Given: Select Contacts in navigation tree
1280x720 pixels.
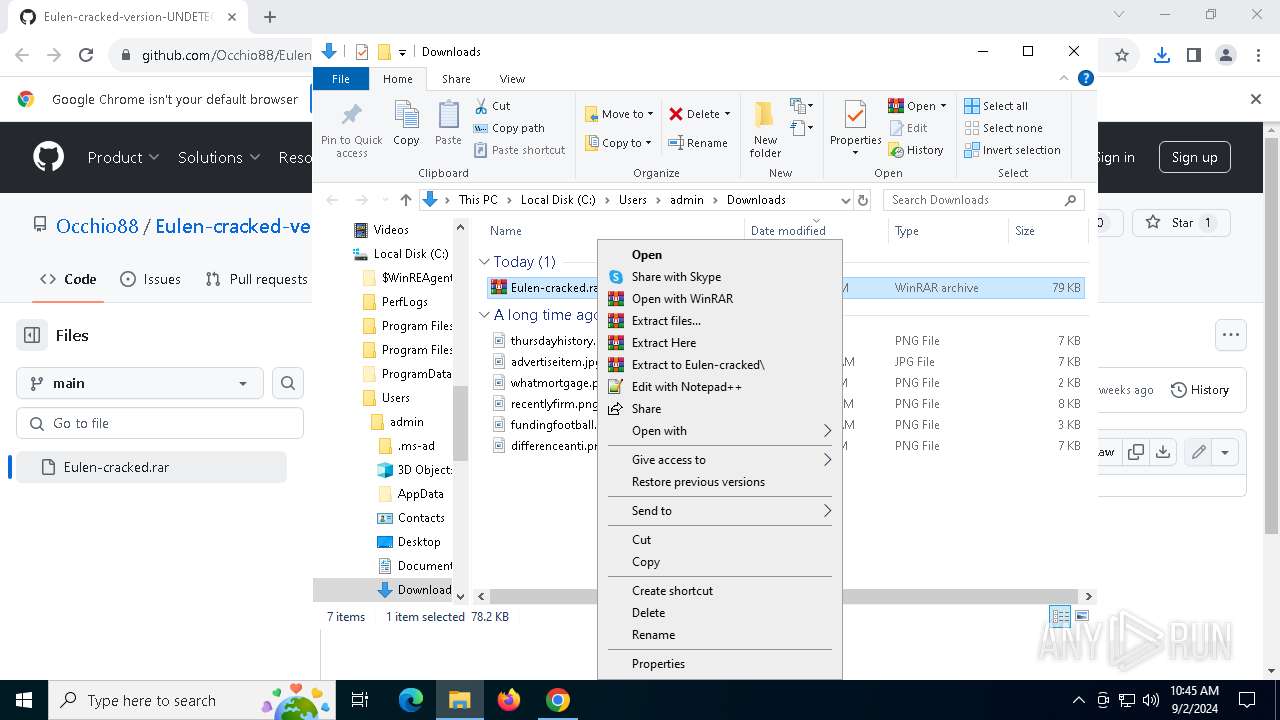Looking at the screenshot, I should (x=410, y=518).
